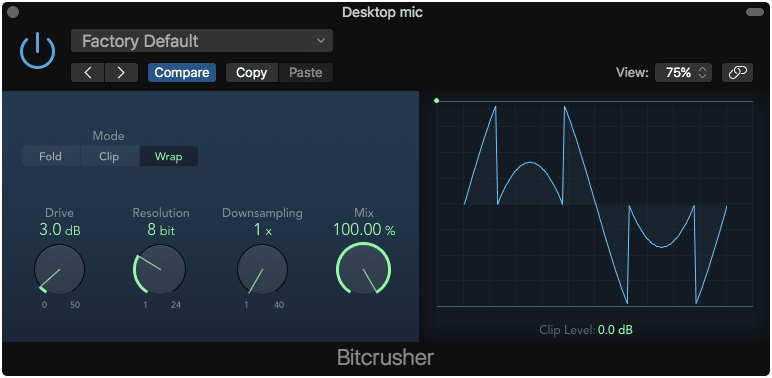Select Clip mode

coord(109,157)
